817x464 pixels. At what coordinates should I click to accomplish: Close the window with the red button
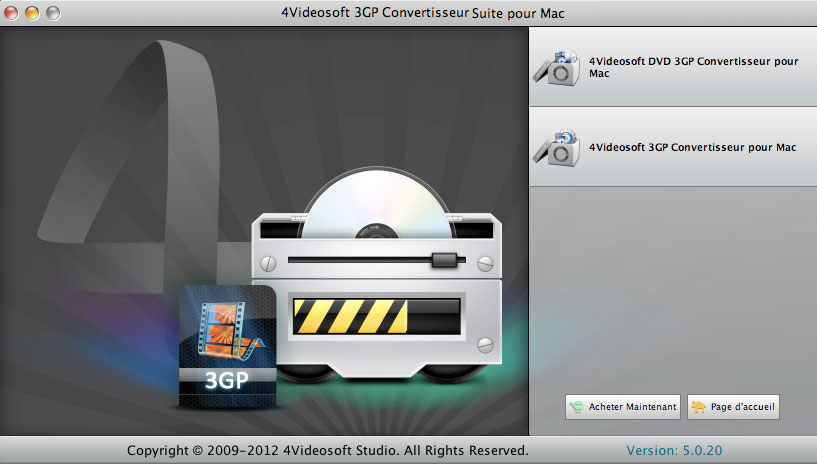[x=13, y=12]
